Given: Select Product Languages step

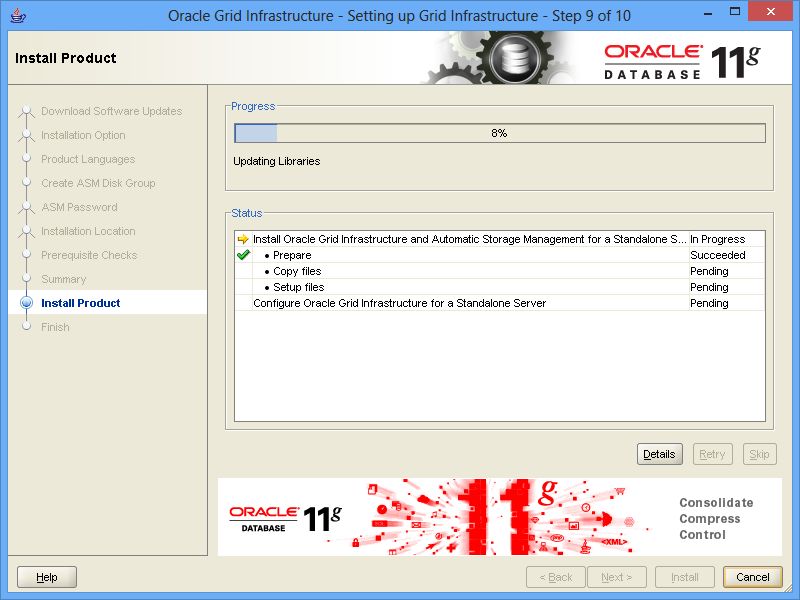Looking at the screenshot, I should 88,159.
